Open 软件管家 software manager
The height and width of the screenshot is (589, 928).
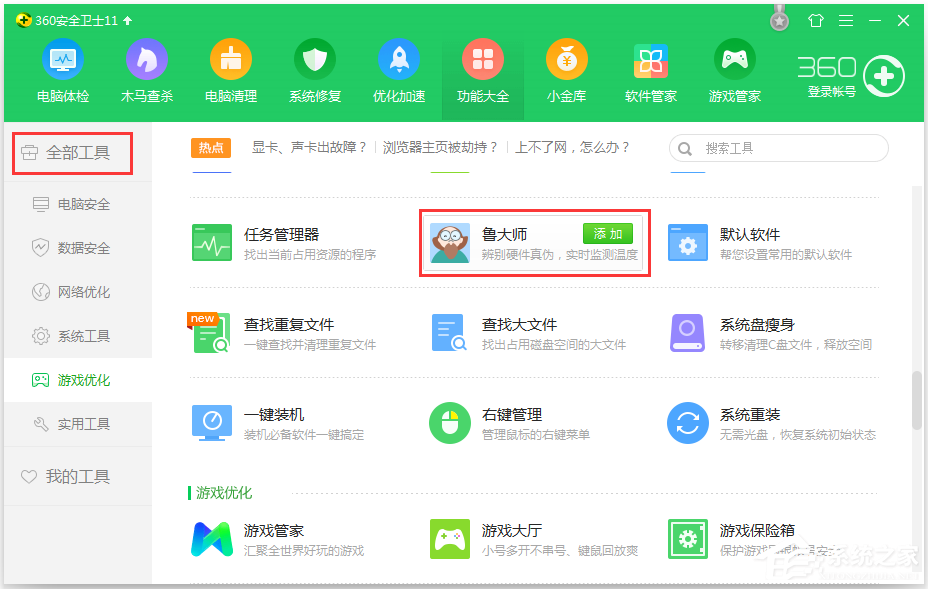click(650, 70)
